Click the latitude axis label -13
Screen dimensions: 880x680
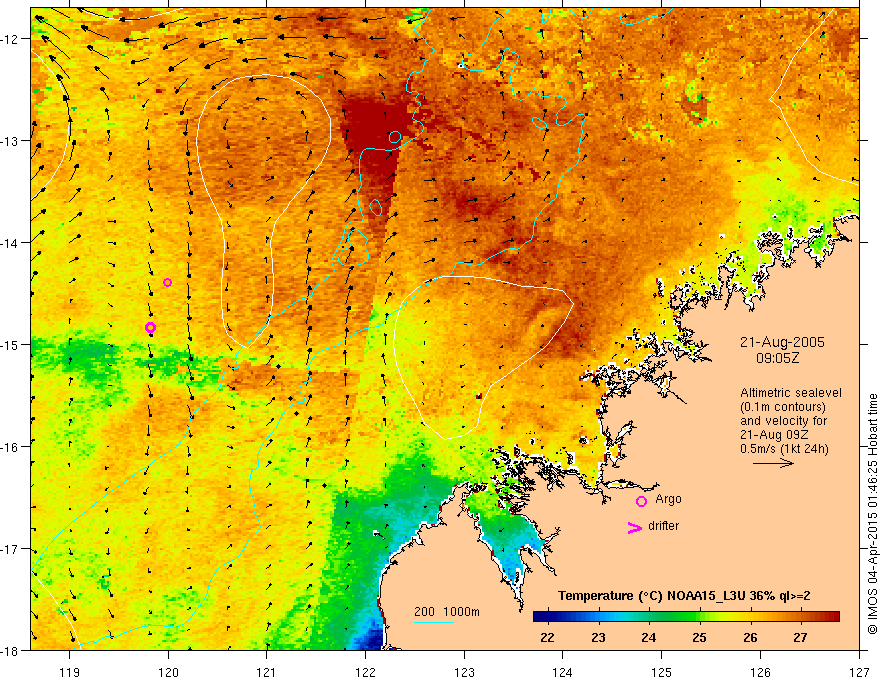click(x=10, y=141)
